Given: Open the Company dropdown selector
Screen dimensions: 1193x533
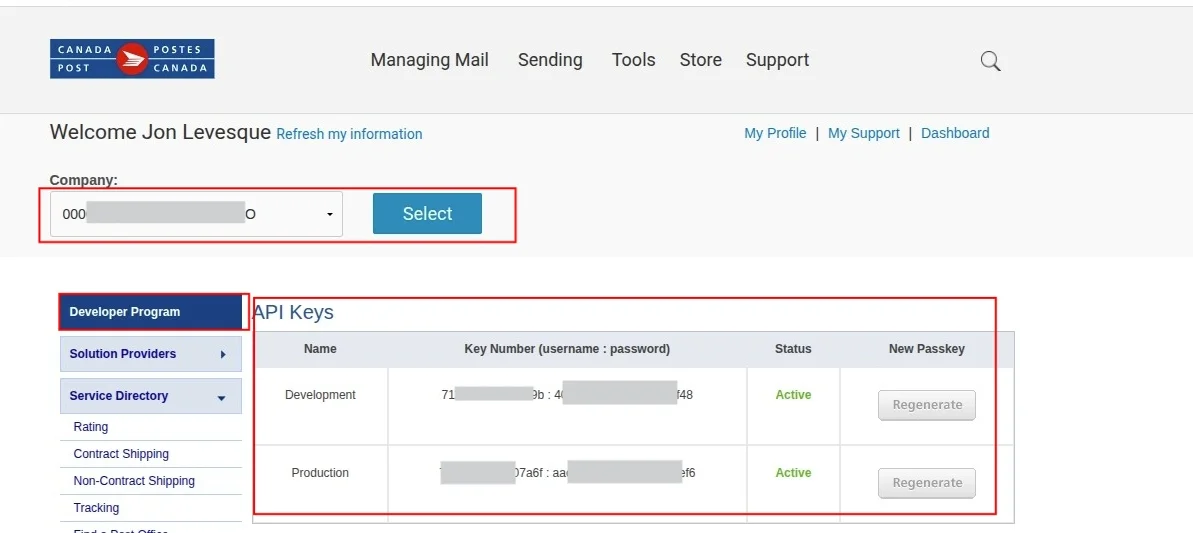Looking at the screenshot, I should pos(196,214).
